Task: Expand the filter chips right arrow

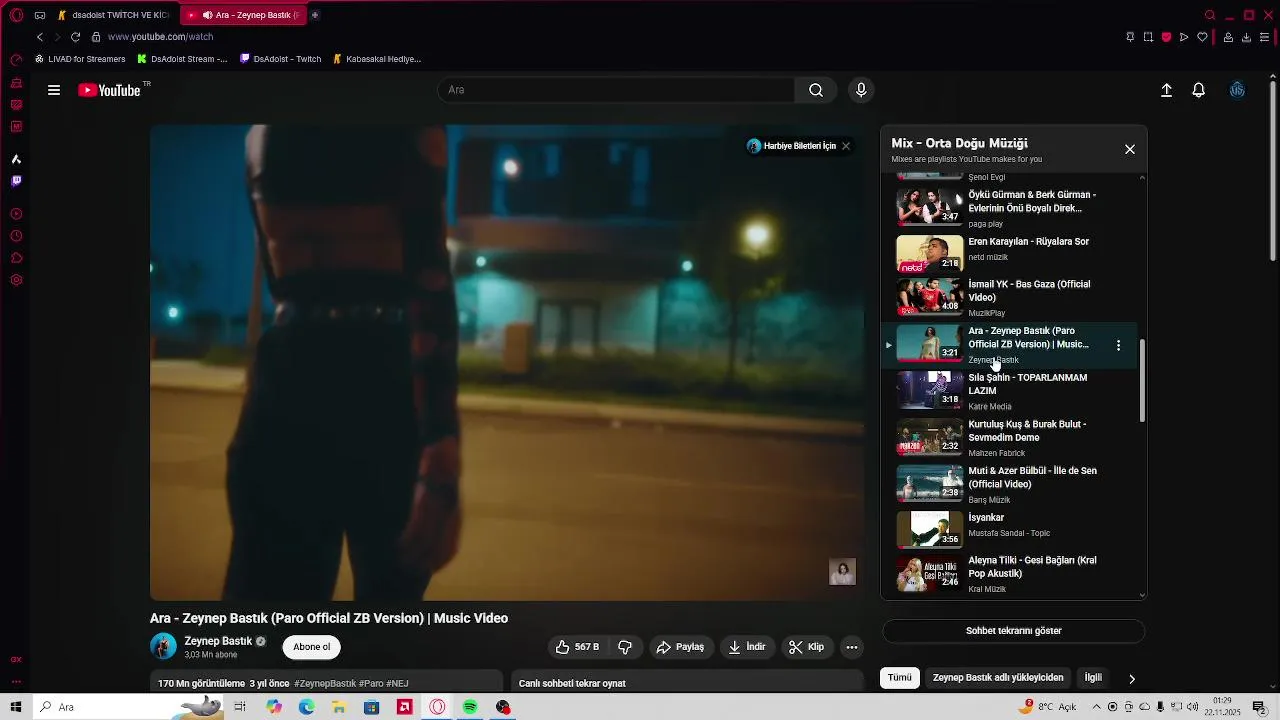Action: (1132, 678)
